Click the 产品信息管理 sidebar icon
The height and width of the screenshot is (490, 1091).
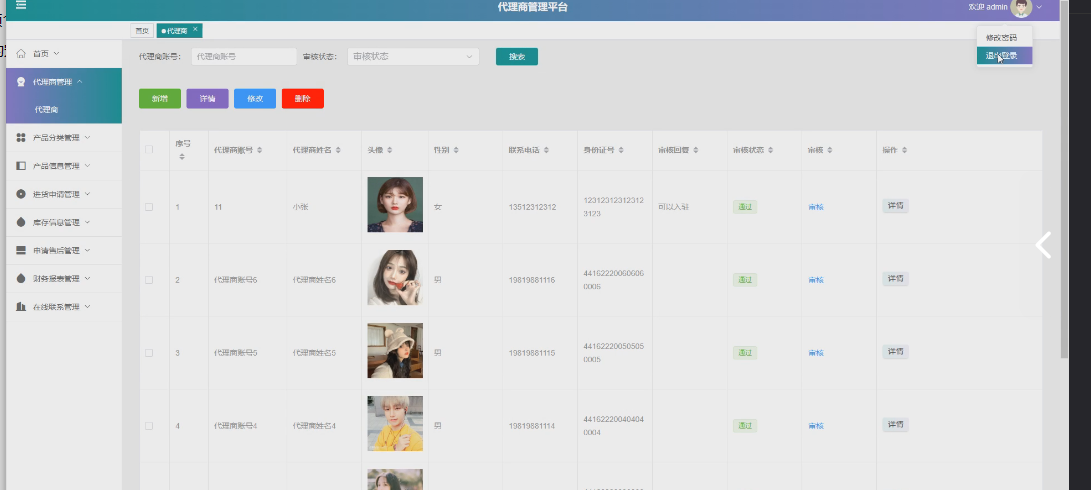21,166
